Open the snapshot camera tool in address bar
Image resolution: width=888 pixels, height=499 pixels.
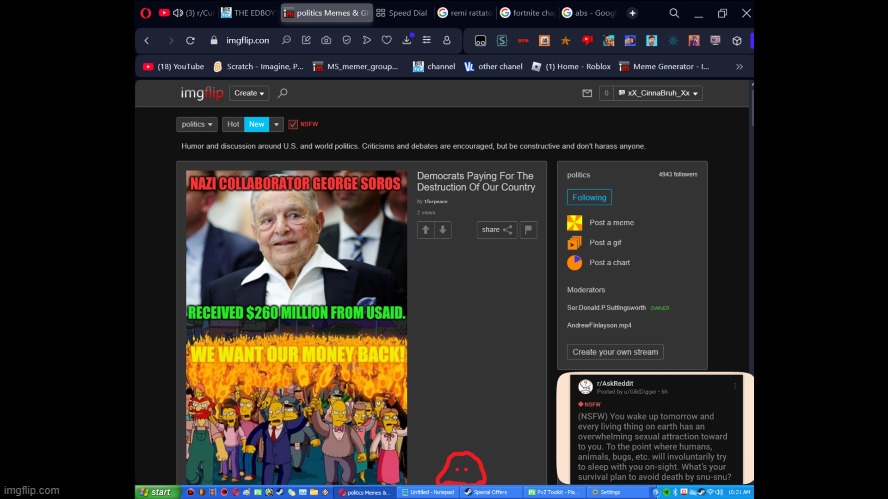pos(326,40)
